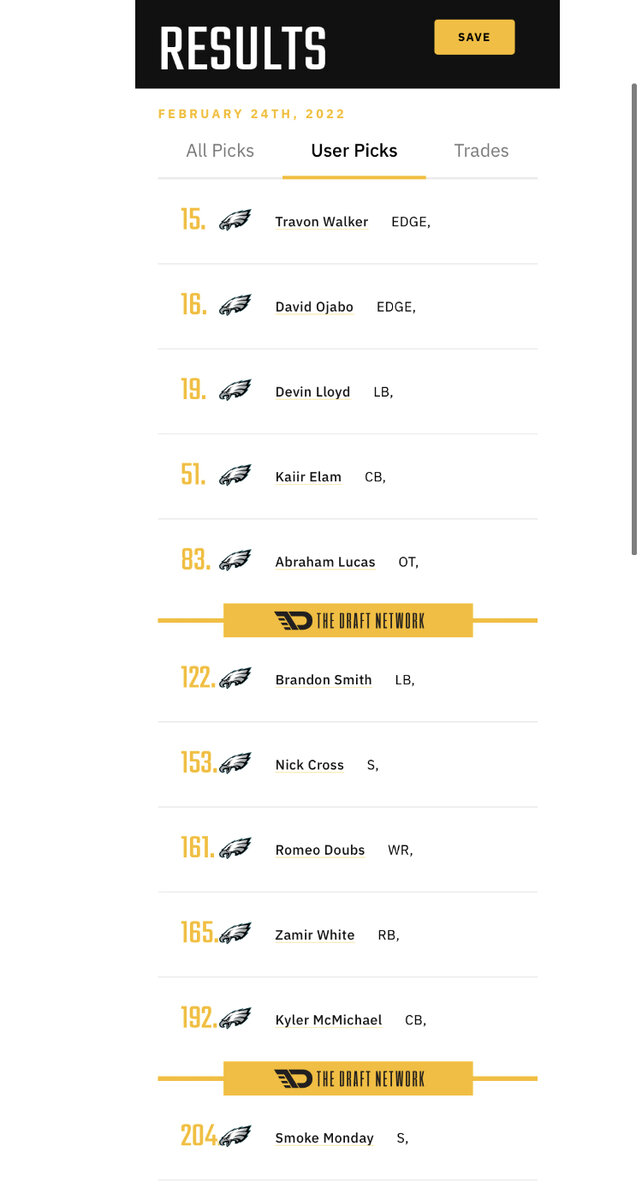
Task: Open Travon Walker player link
Action: click(x=322, y=222)
